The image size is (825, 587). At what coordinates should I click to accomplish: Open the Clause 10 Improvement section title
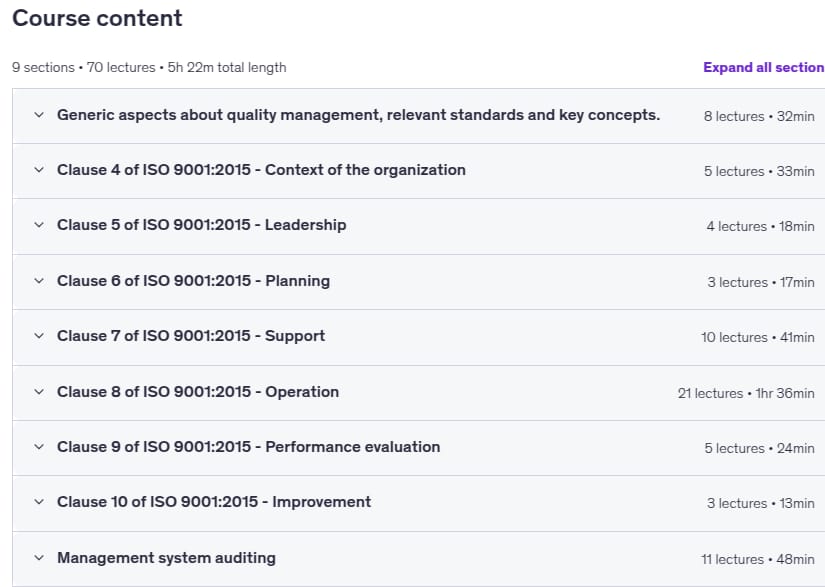click(214, 502)
